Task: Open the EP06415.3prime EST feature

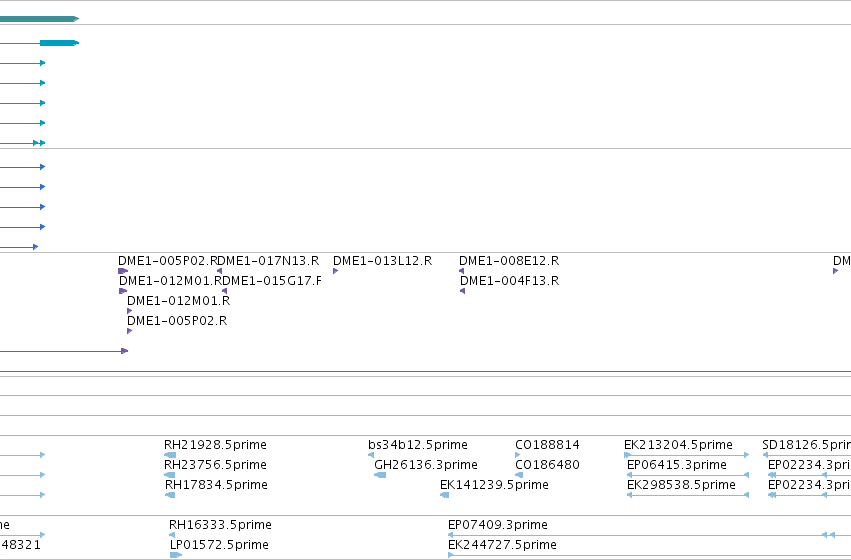Action: tap(677, 465)
